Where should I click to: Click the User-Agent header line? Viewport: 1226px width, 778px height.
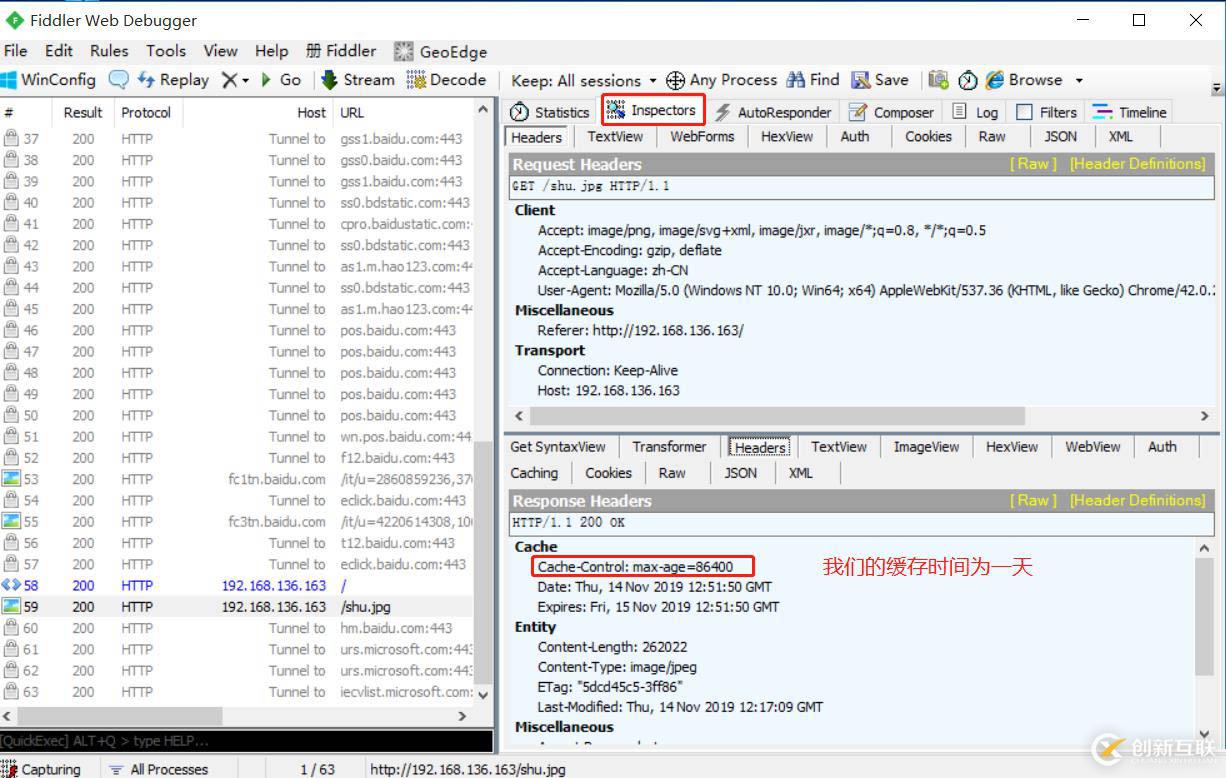tap(875, 290)
